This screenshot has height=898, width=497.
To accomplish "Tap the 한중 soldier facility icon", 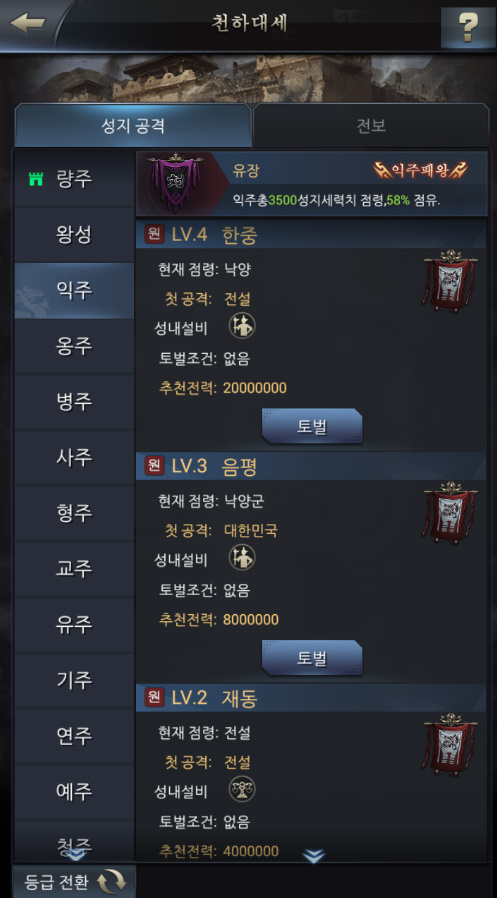I will tap(242, 326).
